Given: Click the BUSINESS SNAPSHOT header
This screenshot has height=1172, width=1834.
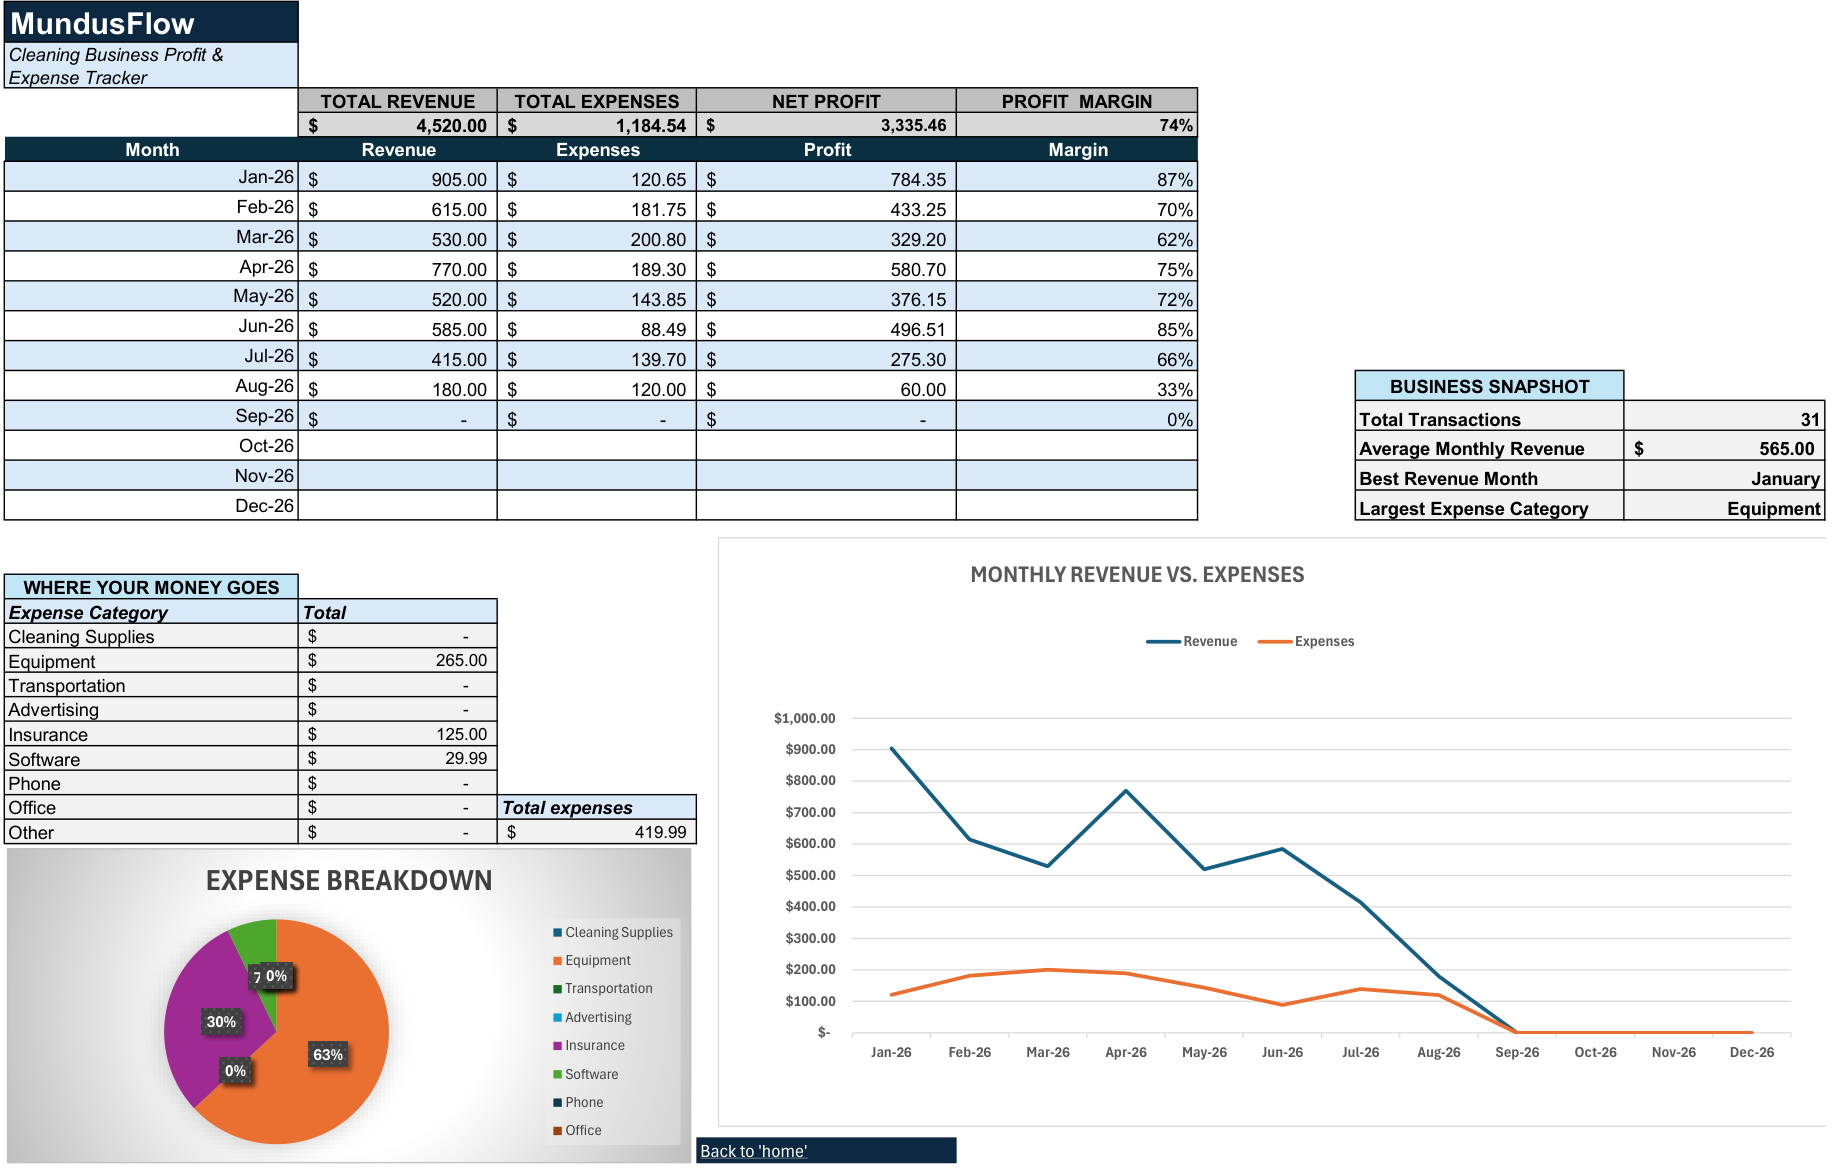Looking at the screenshot, I should pos(1489,386).
